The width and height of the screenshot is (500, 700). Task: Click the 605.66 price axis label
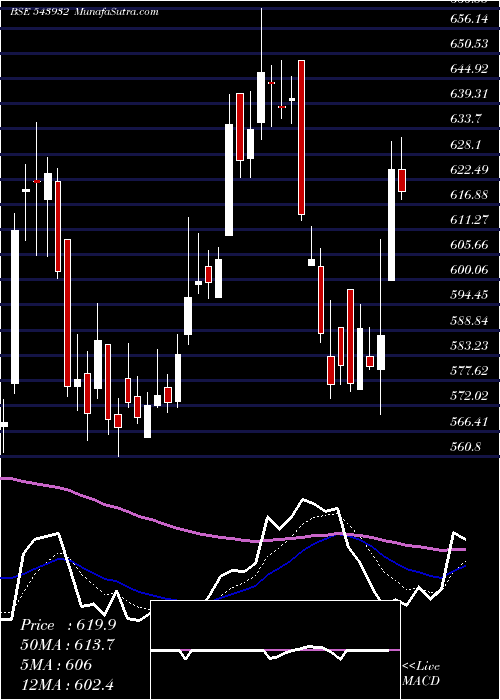tap(467, 245)
